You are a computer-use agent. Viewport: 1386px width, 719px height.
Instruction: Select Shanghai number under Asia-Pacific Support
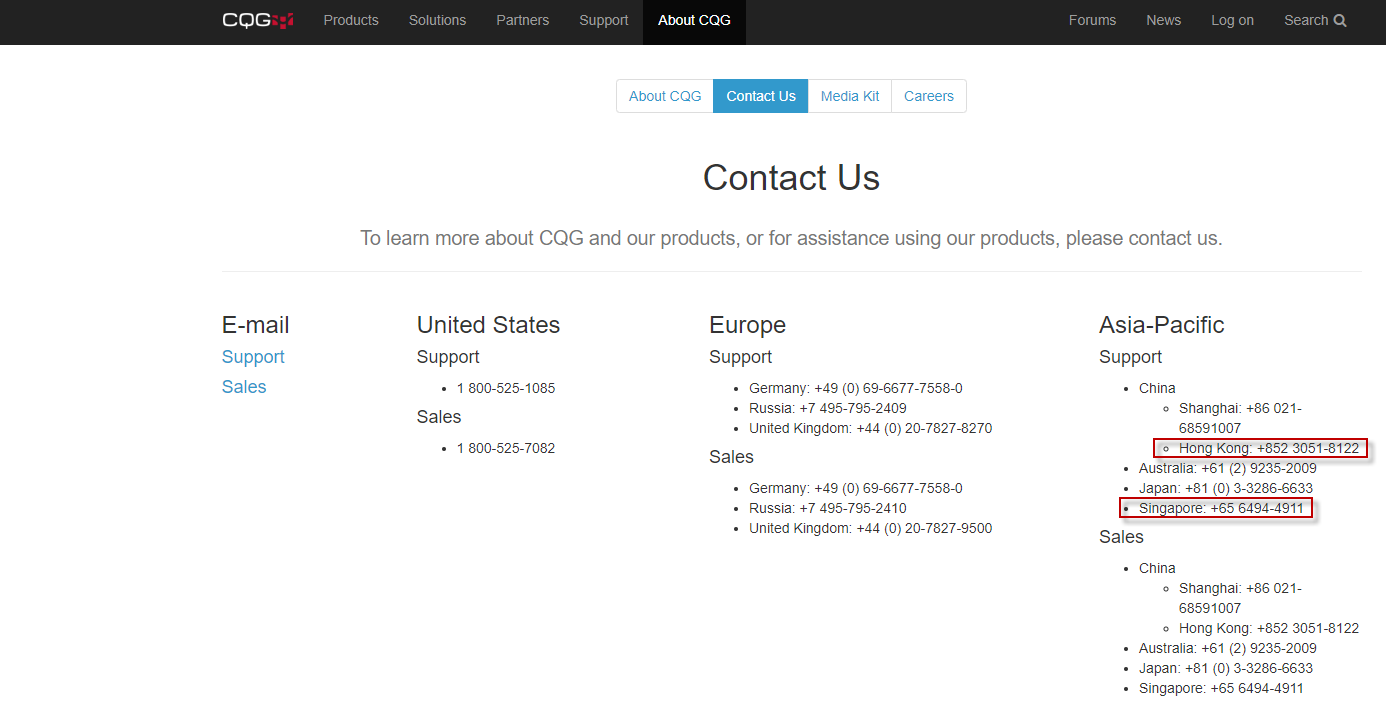point(1240,418)
